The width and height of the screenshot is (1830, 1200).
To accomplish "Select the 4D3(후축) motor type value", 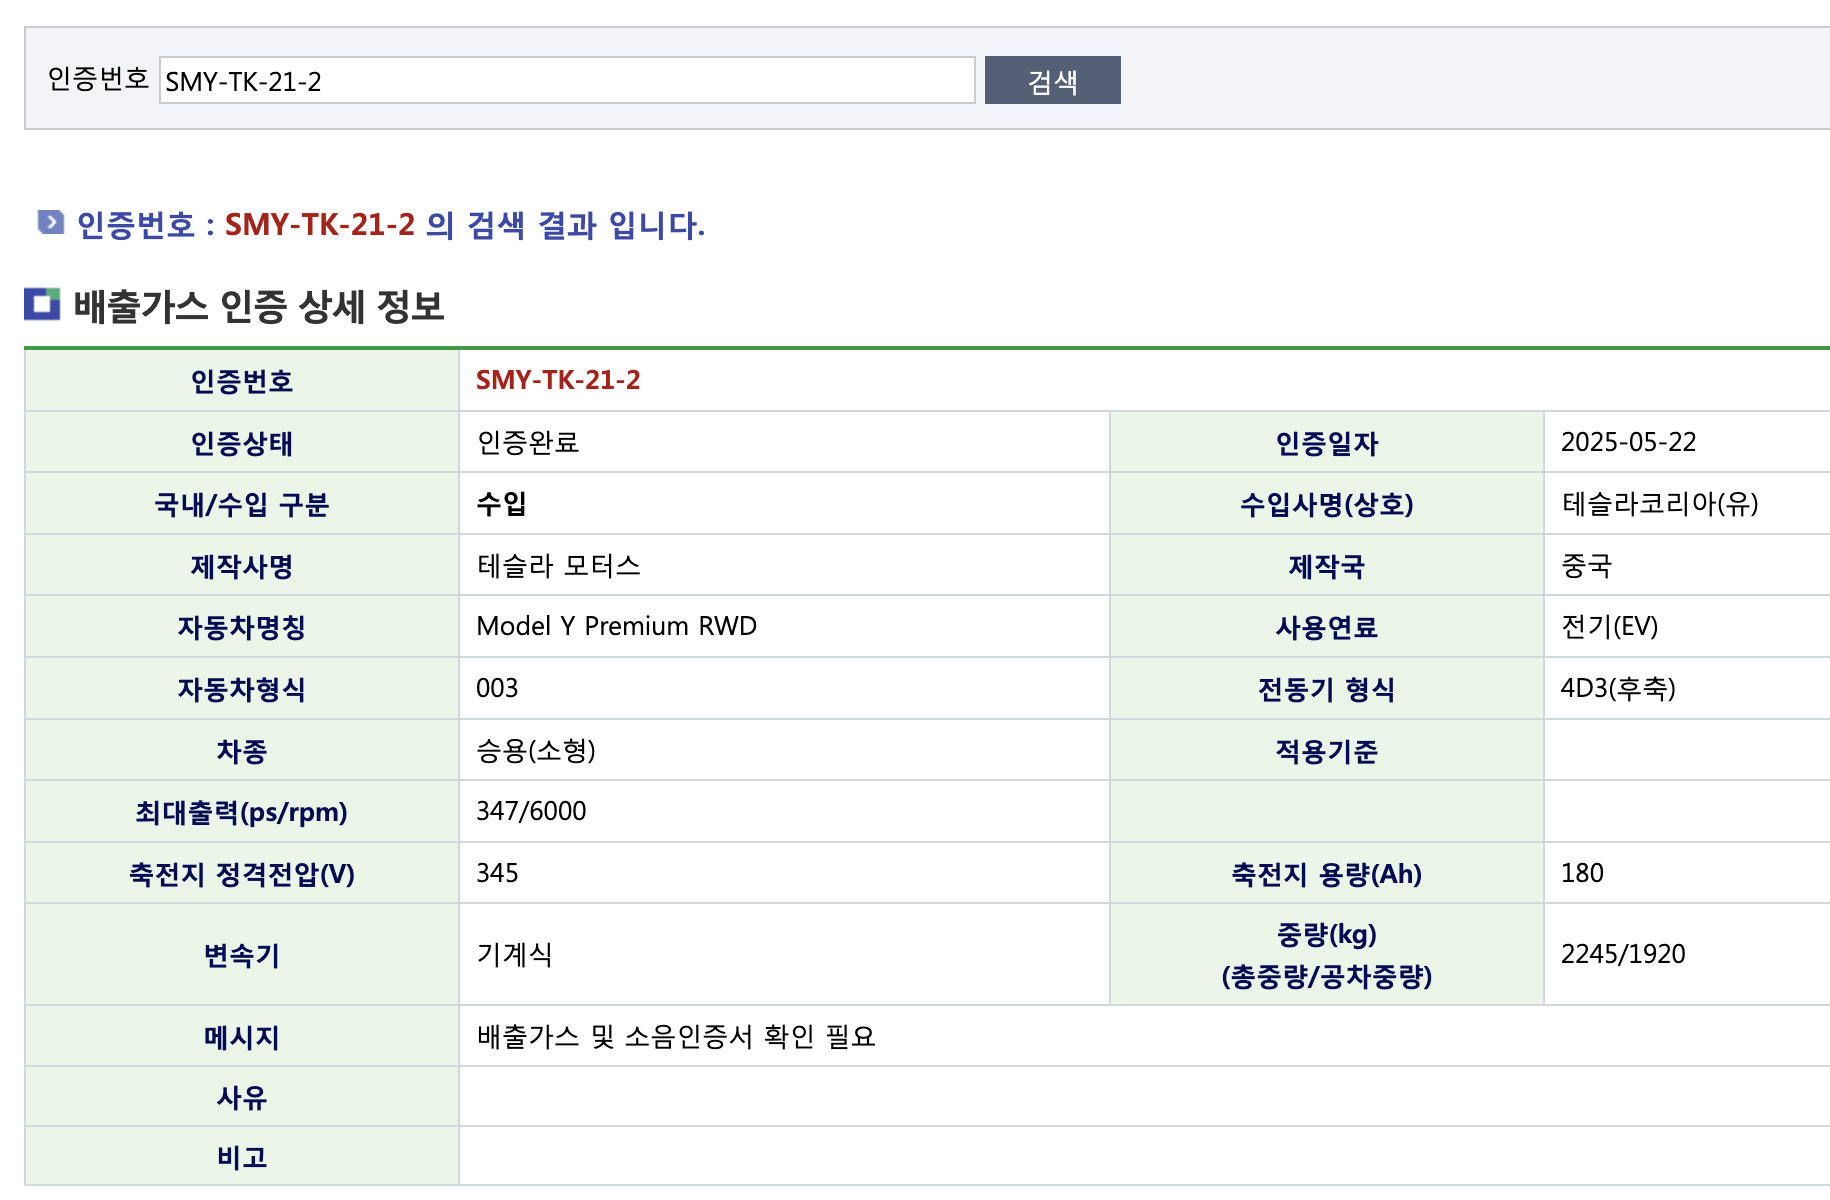I will pyautogui.click(x=1618, y=688).
